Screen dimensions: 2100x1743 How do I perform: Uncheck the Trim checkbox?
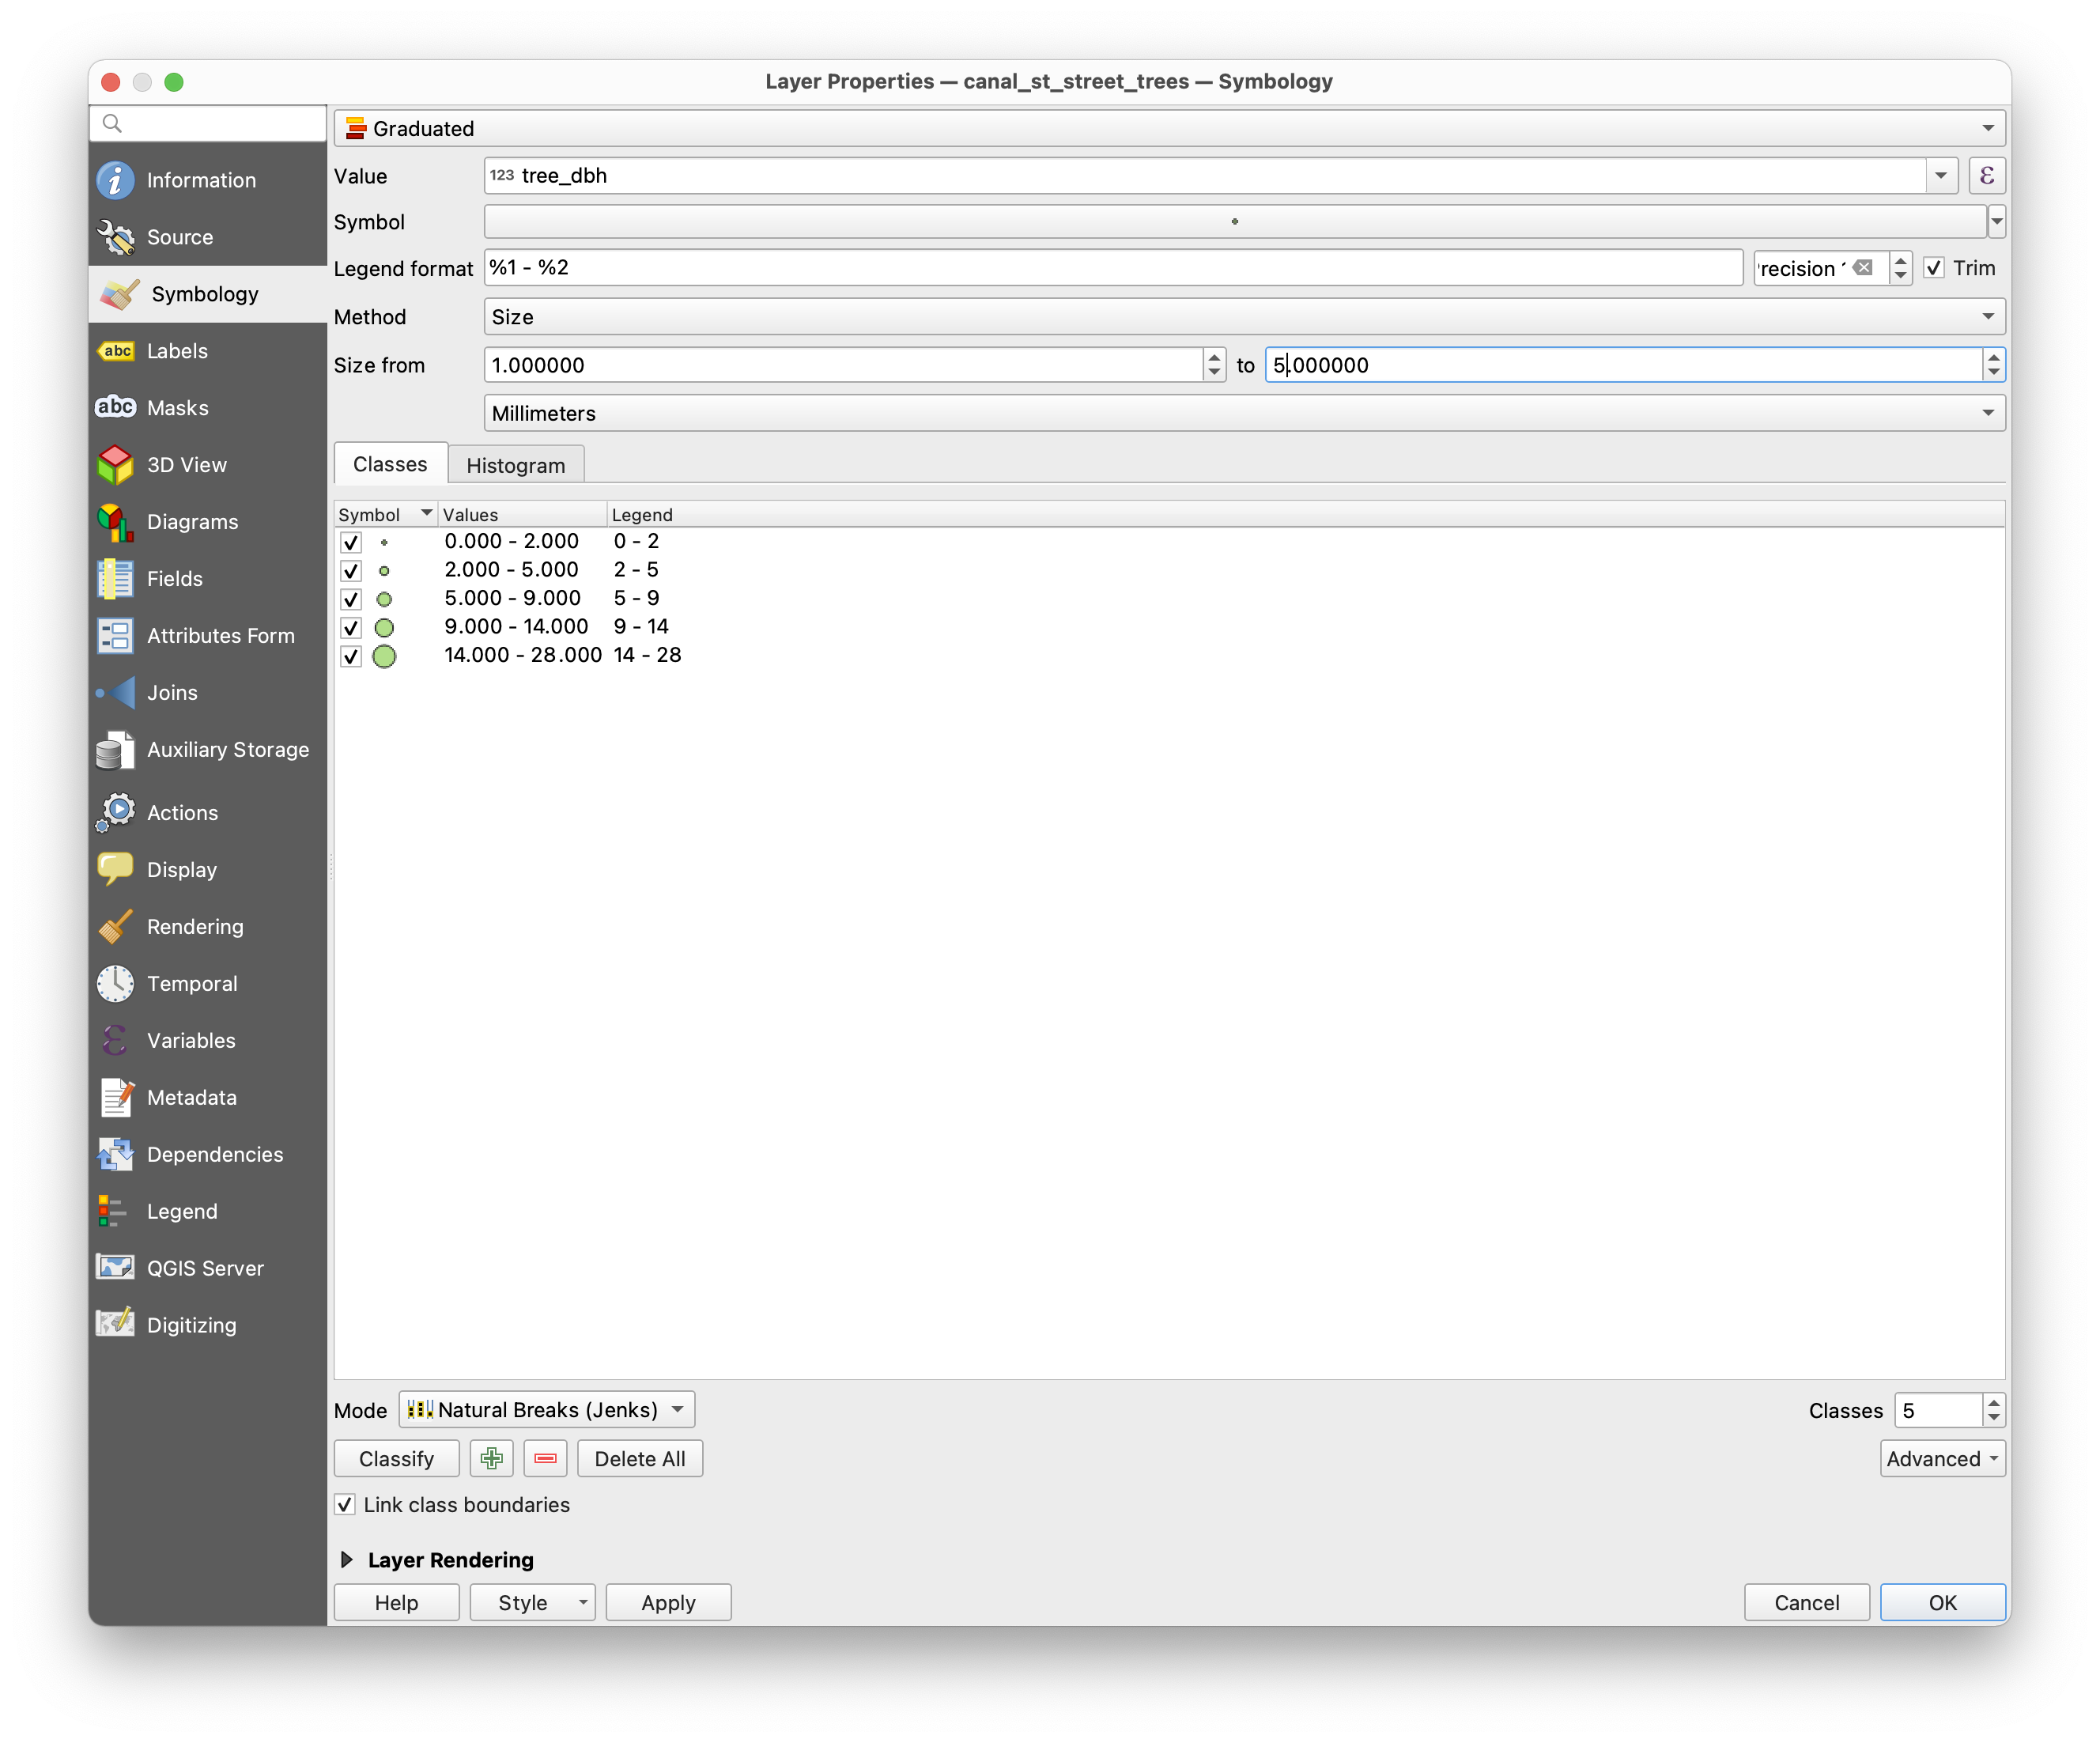1934,268
